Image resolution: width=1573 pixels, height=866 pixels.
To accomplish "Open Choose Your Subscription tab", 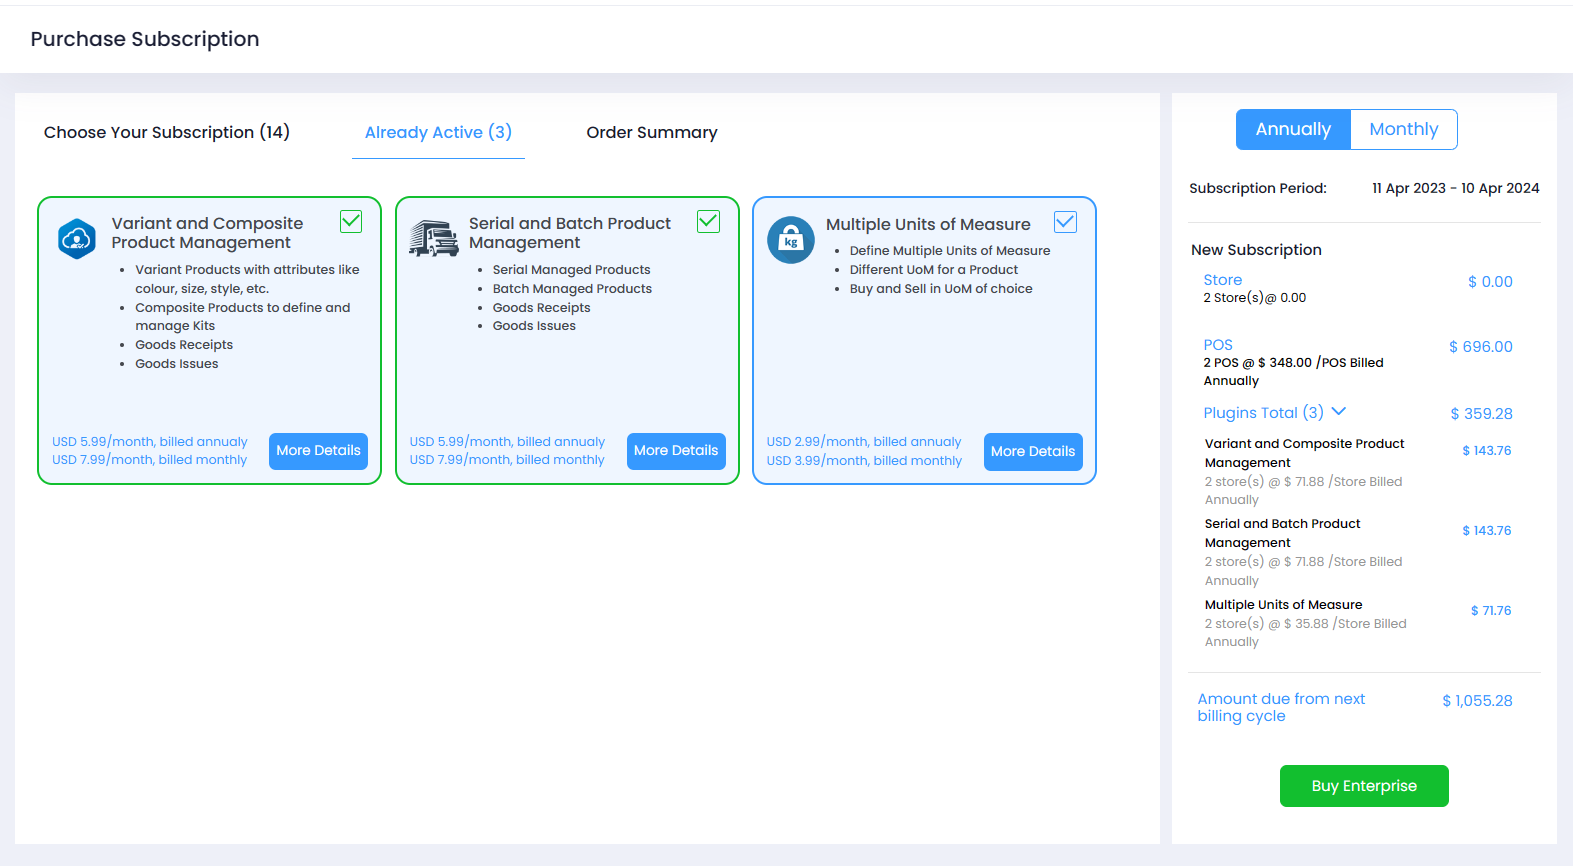I will (167, 132).
